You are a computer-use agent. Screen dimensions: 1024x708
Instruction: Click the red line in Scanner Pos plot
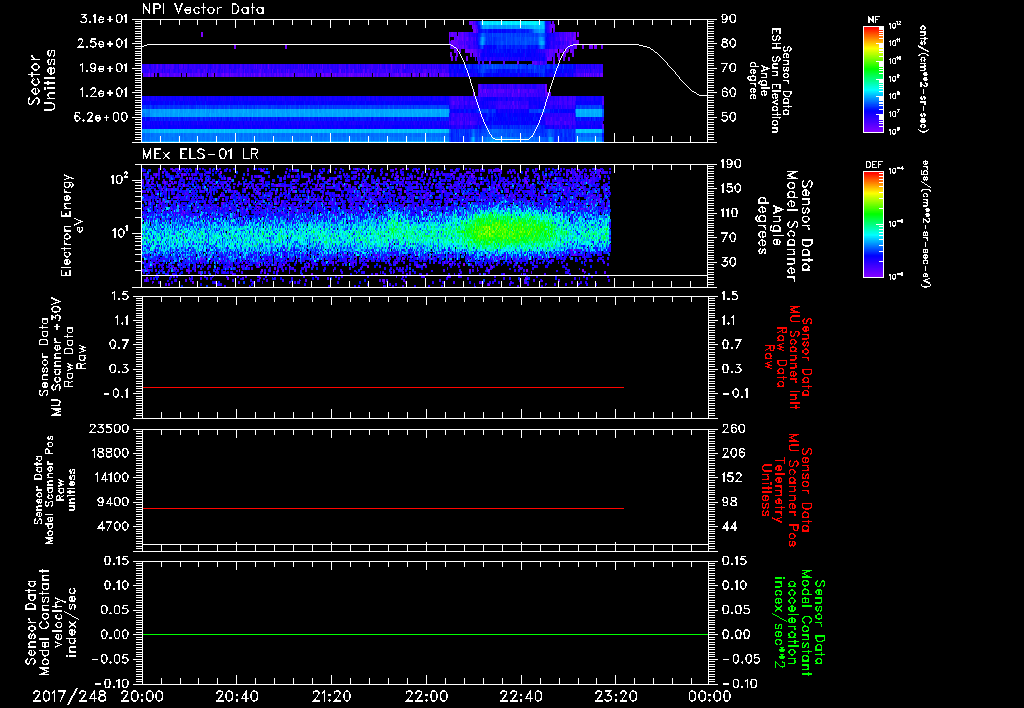click(383, 508)
